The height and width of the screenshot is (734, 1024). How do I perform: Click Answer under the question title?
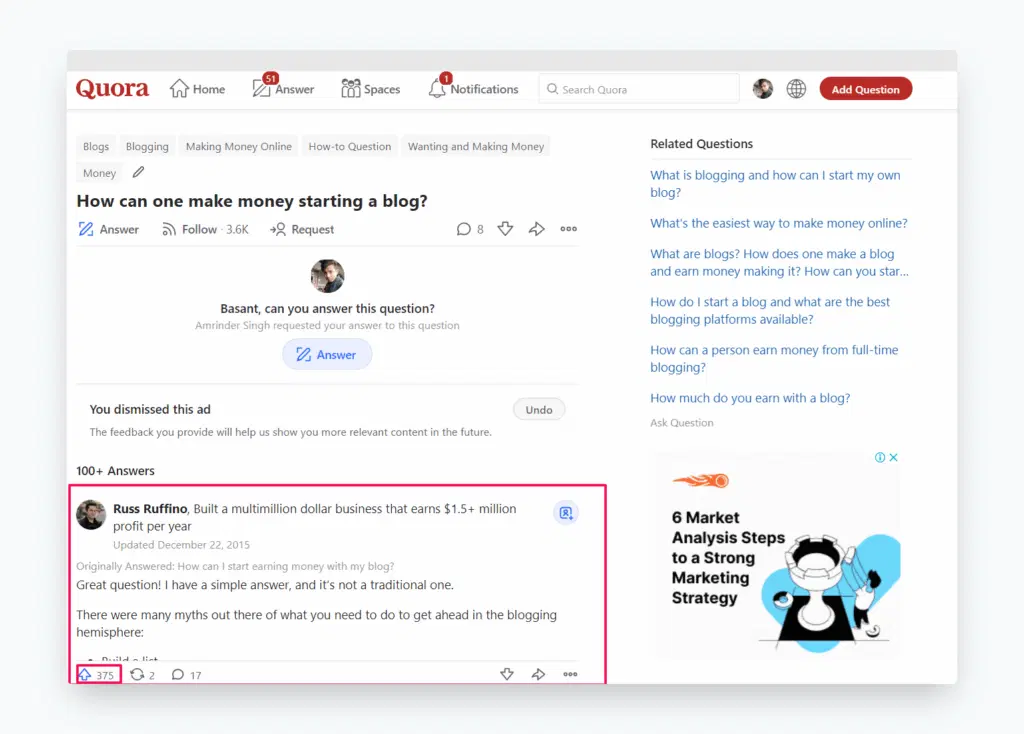[x=108, y=229]
